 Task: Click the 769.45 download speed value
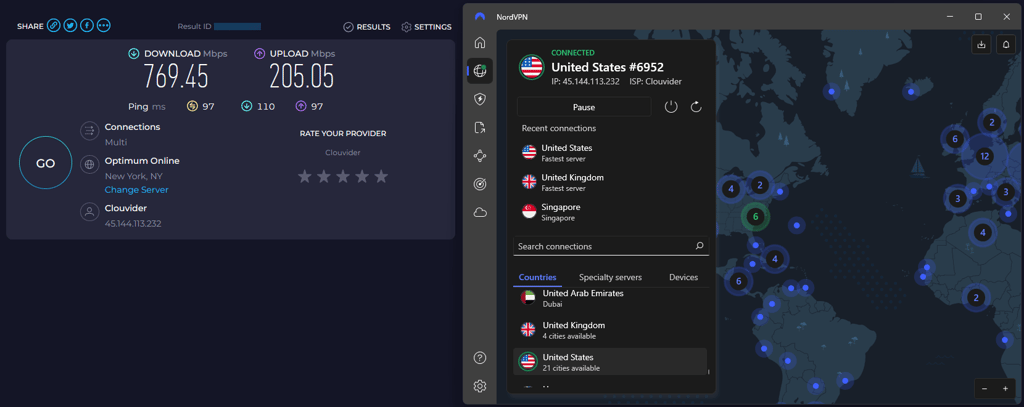tap(176, 76)
